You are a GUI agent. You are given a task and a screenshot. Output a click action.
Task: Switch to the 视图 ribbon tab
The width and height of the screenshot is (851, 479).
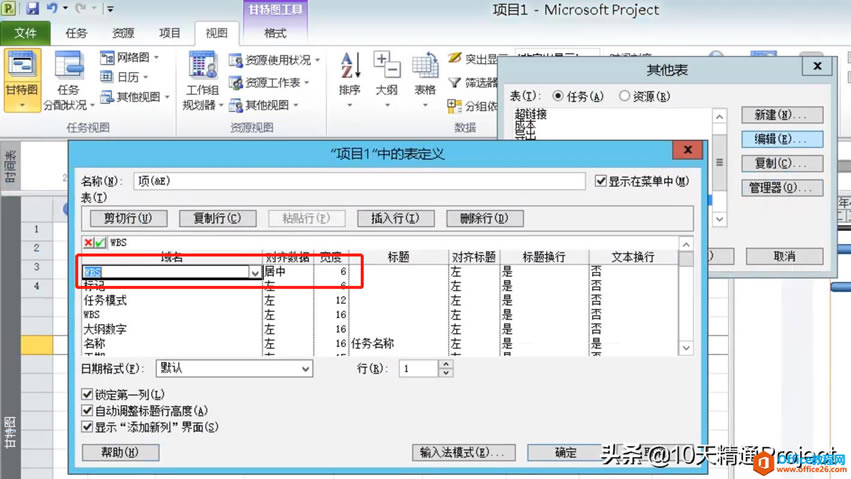(x=217, y=34)
